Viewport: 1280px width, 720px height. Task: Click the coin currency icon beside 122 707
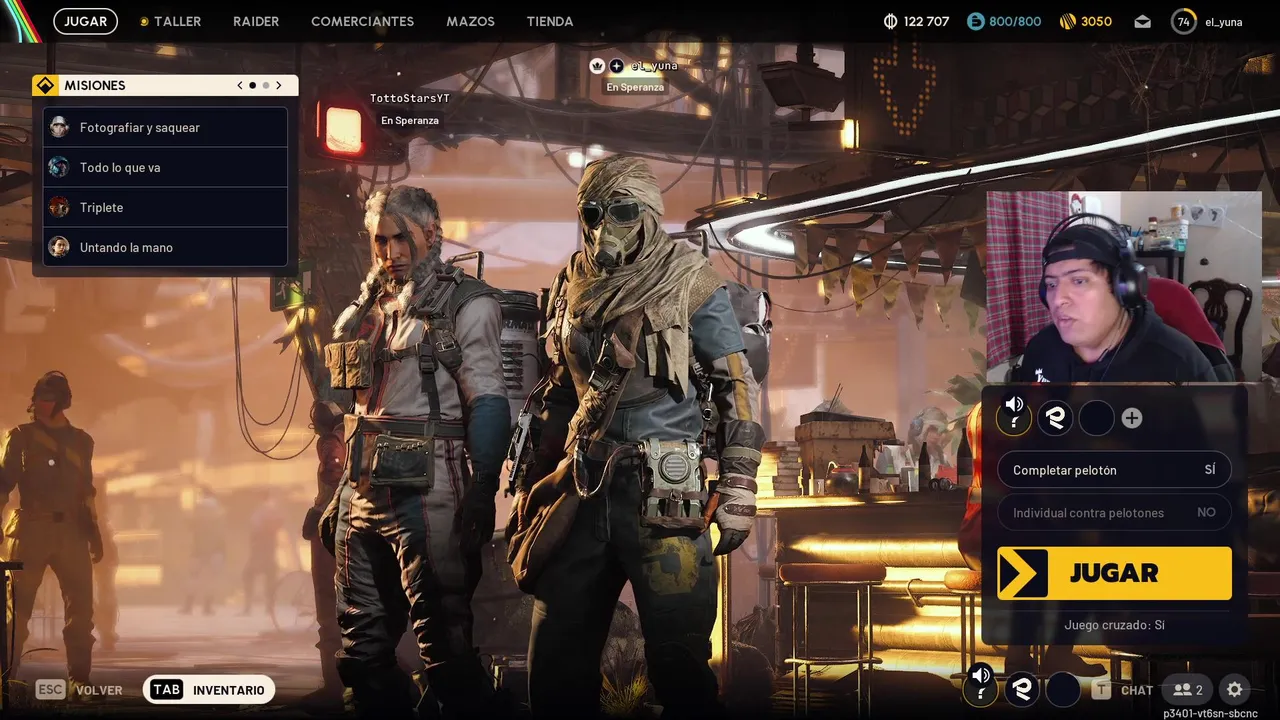coord(891,21)
